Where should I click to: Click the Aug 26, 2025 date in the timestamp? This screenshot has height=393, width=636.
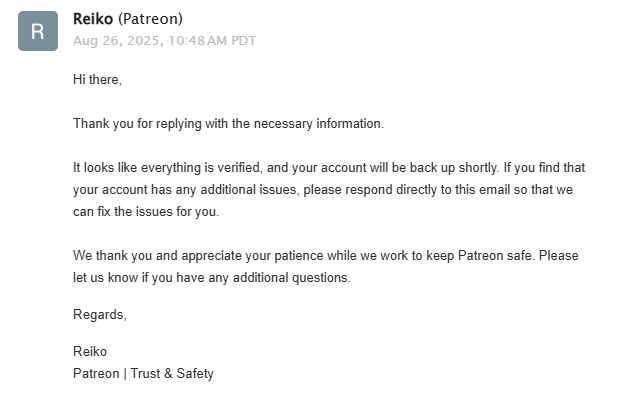pyautogui.click(x=118, y=41)
